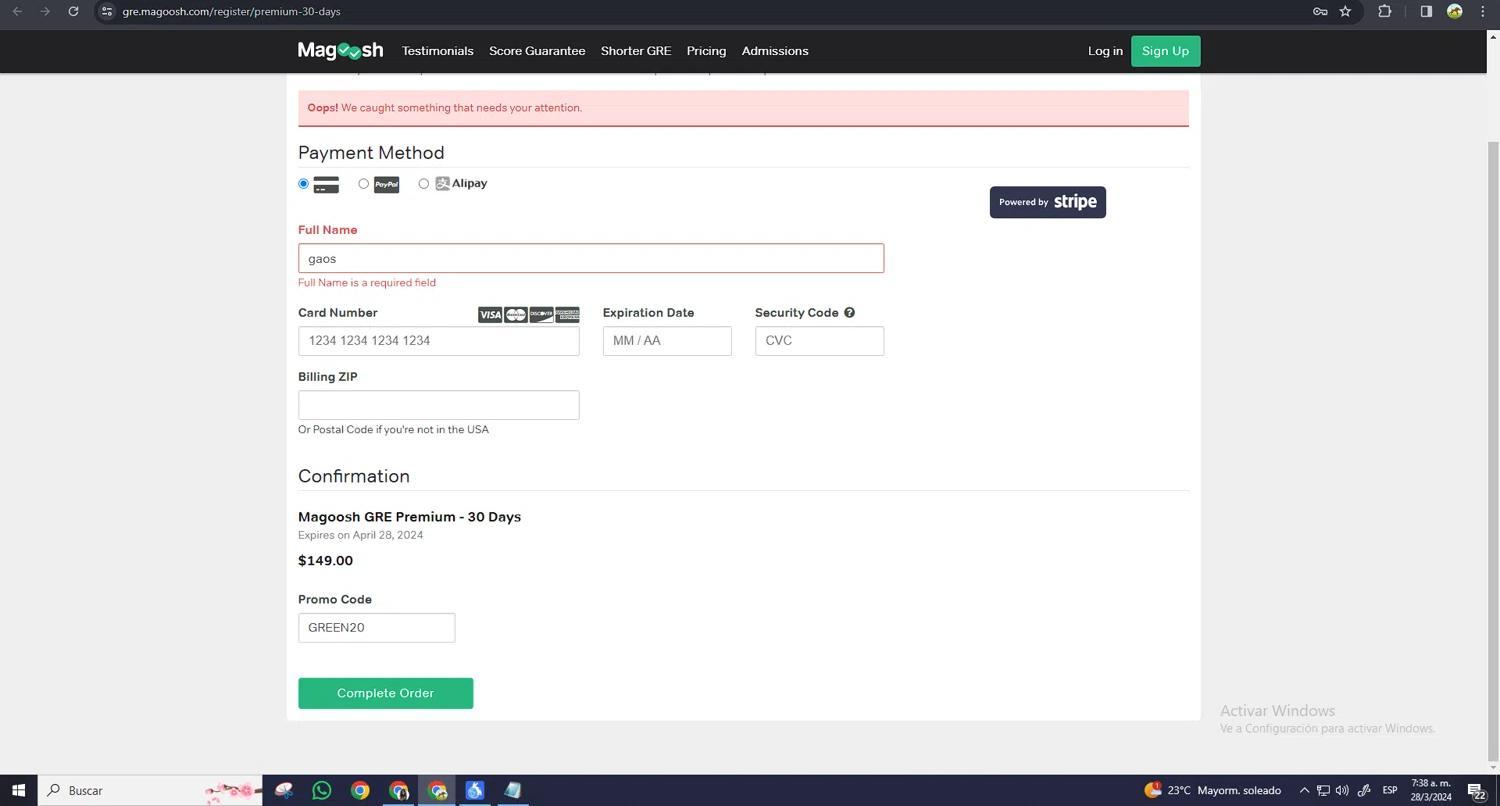Click the ESP language indicator
1500x806 pixels.
point(1390,790)
